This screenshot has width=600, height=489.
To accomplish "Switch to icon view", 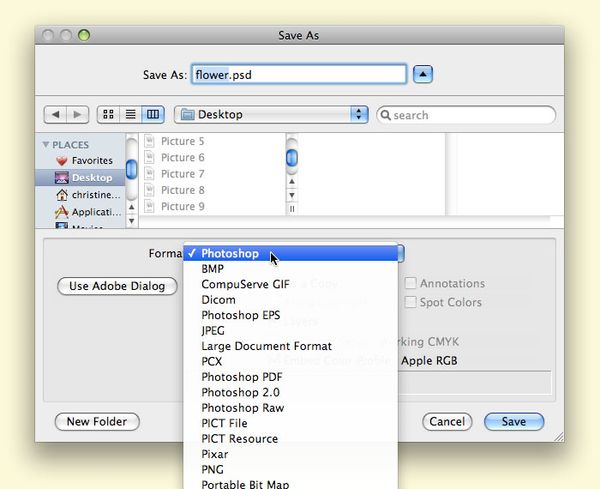I will (x=109, y=115).
